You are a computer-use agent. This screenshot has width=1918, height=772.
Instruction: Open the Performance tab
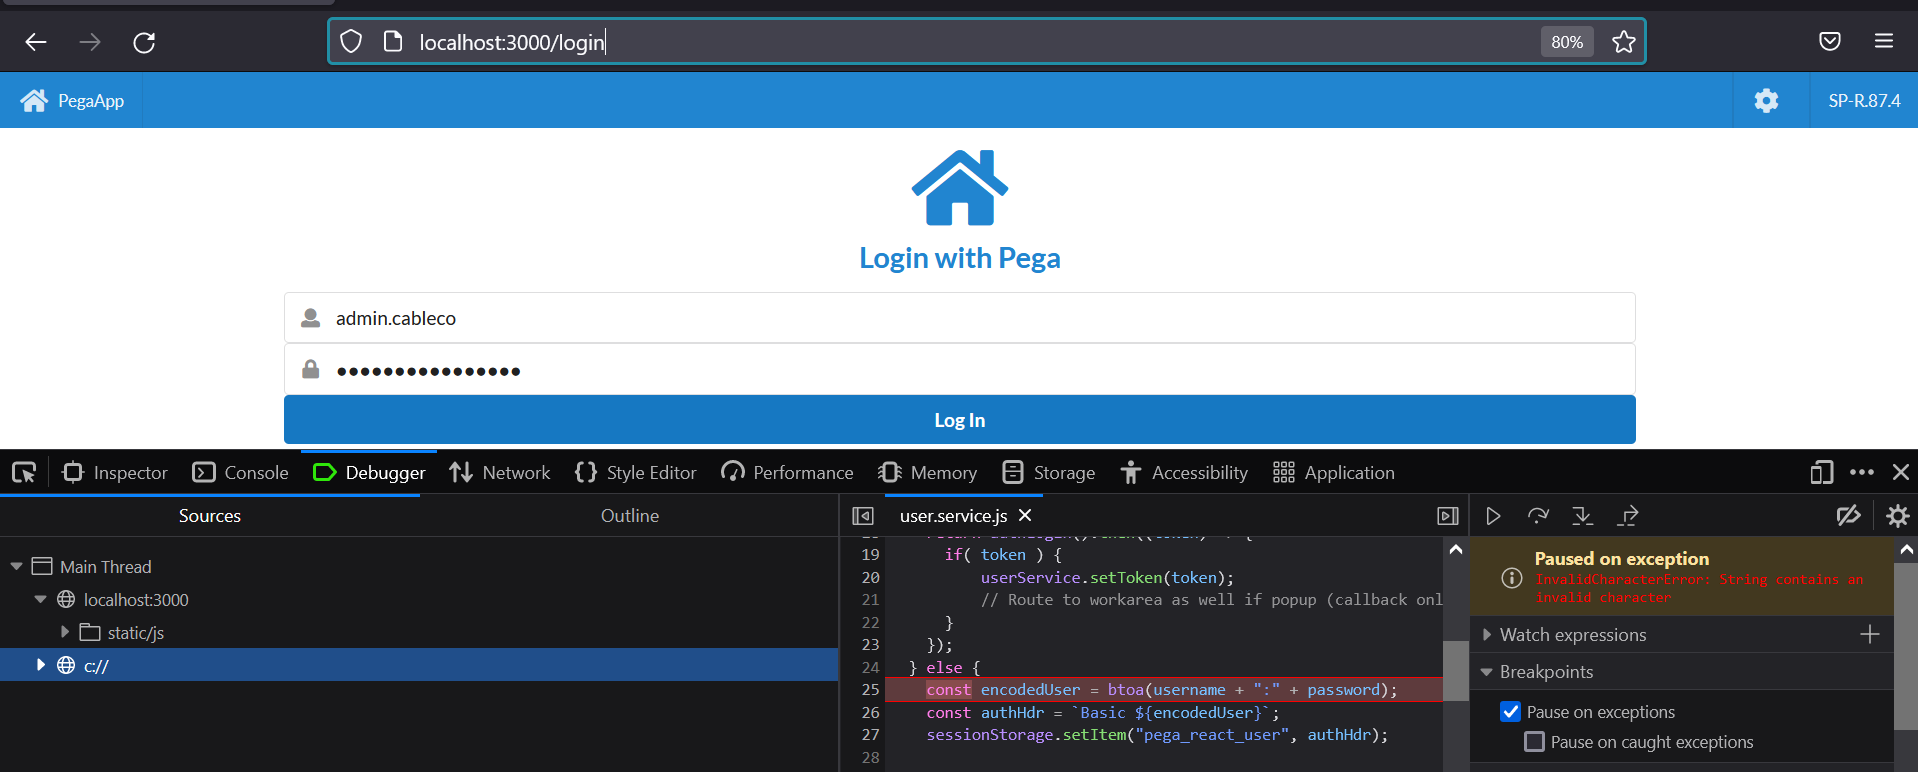[788, 472]
